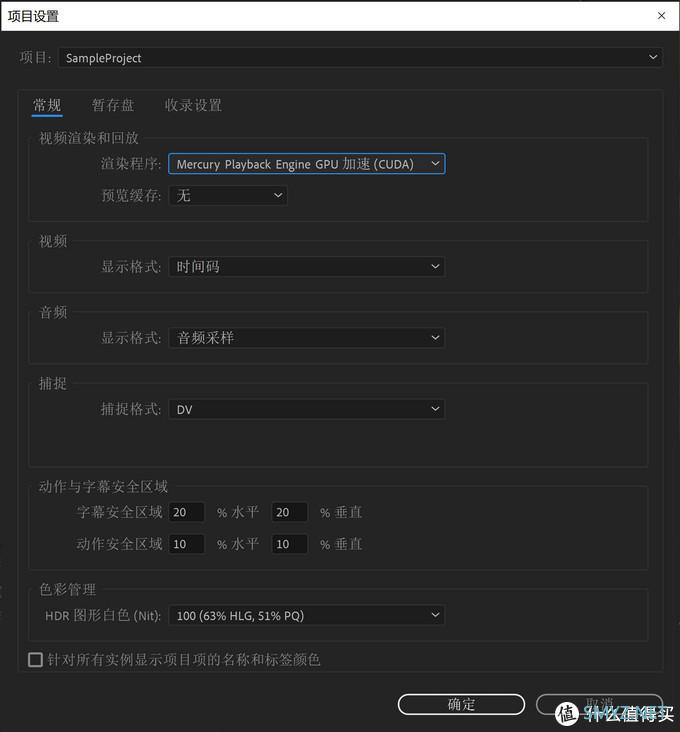The width and height of the screenshot is (680, 732).
Task: Open the 捕捉格式 DV dropdown
Action: point(307,409)
